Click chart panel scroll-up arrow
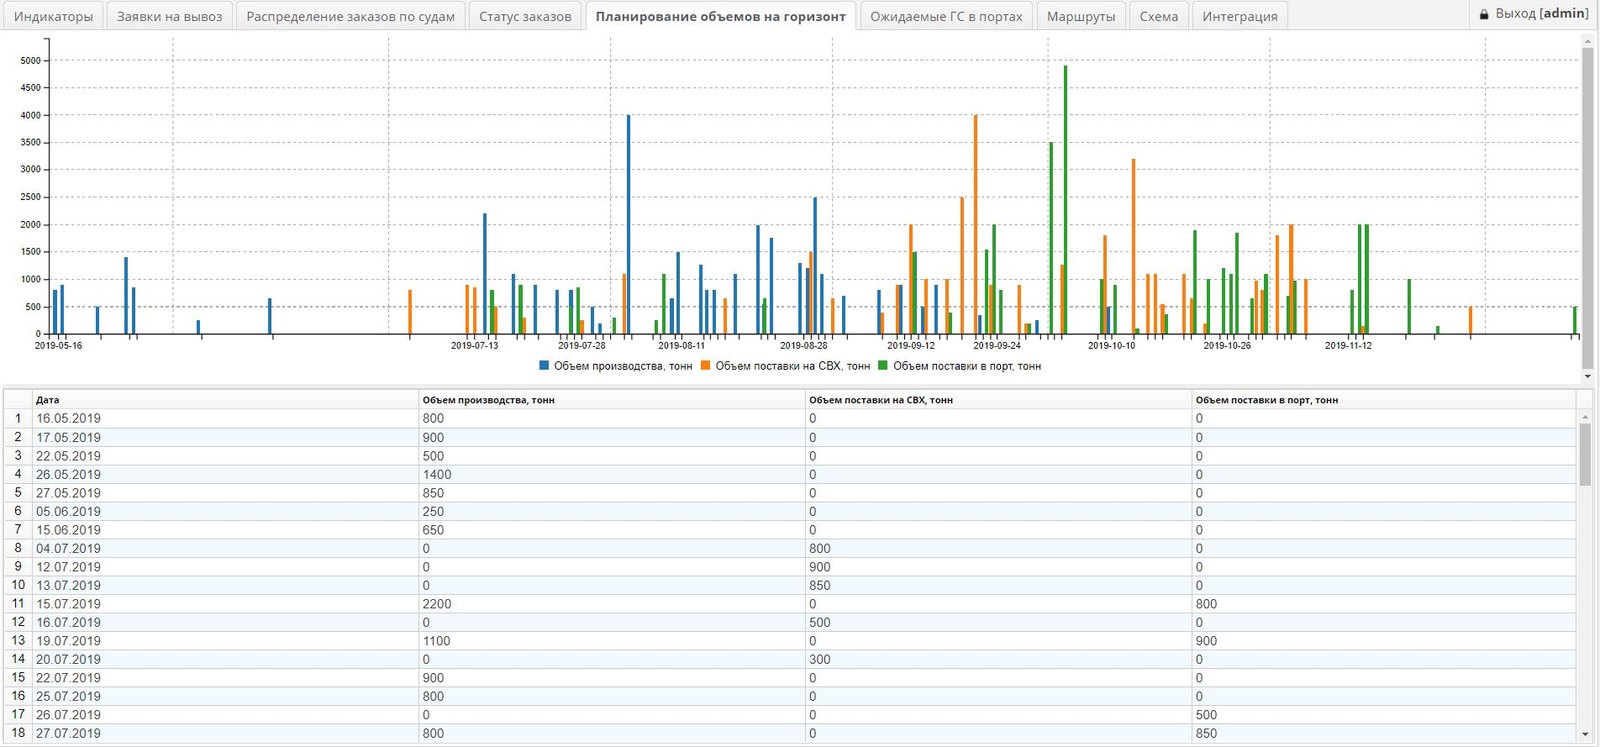This screenshot has height=747, width=1600. [x=1587, y=41]
